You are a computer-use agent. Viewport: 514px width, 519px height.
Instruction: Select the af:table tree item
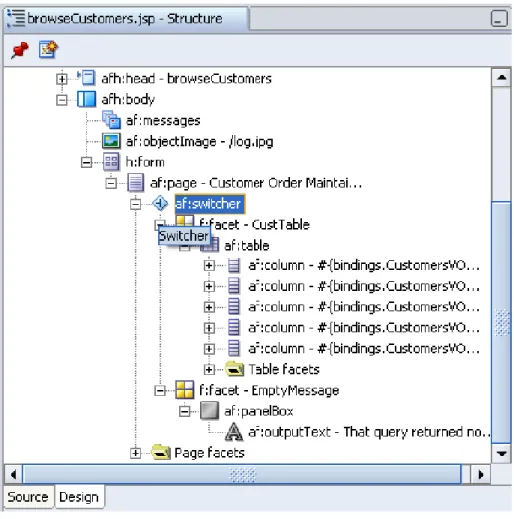click(247, 246)
